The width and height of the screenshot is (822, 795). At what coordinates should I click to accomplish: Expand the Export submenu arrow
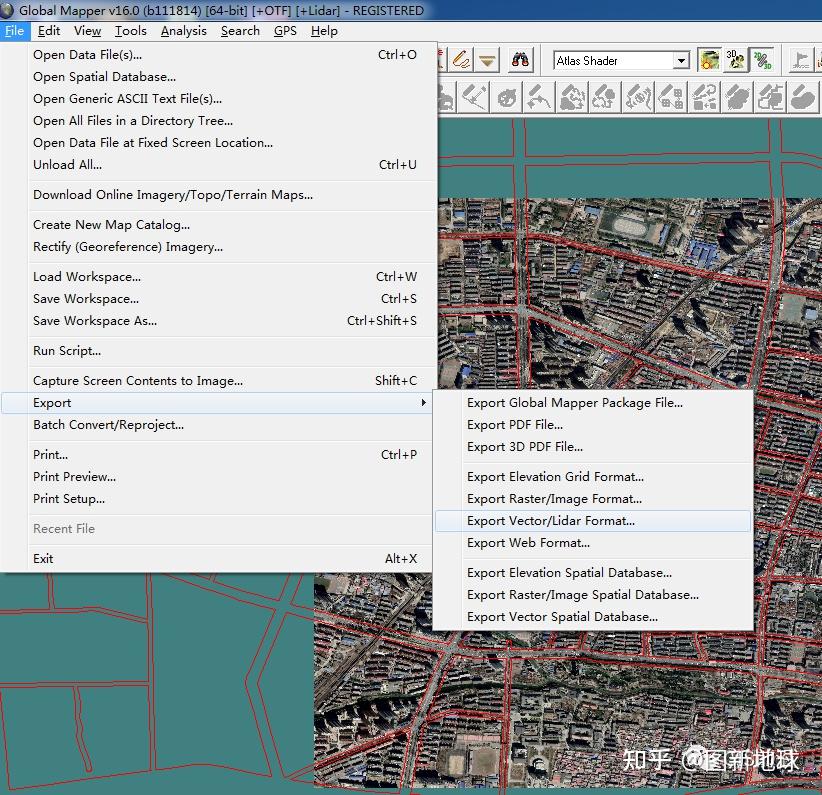[423, 403]
